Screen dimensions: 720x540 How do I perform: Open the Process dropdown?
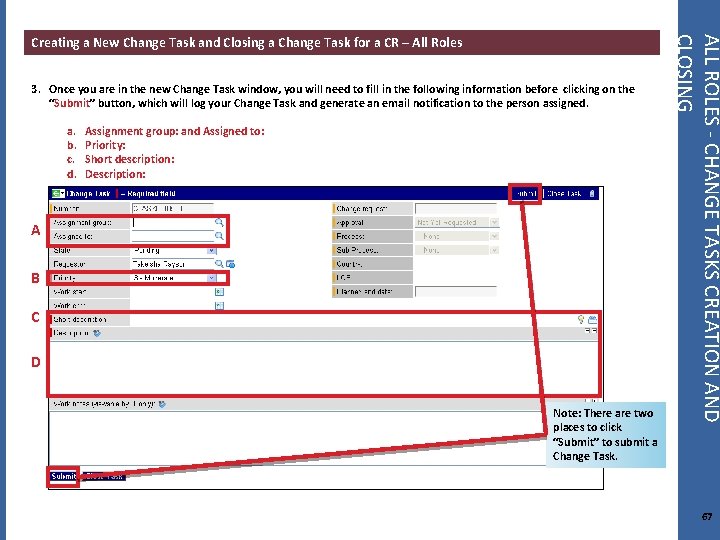[494, 236]
